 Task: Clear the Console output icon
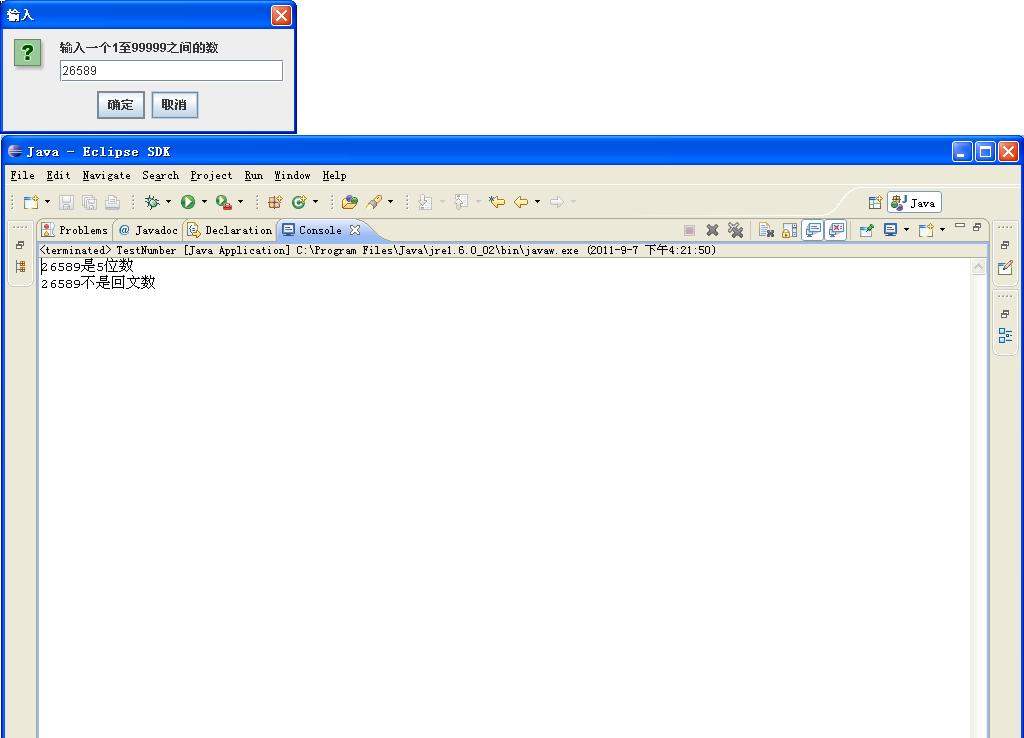[x=767, y=230]
